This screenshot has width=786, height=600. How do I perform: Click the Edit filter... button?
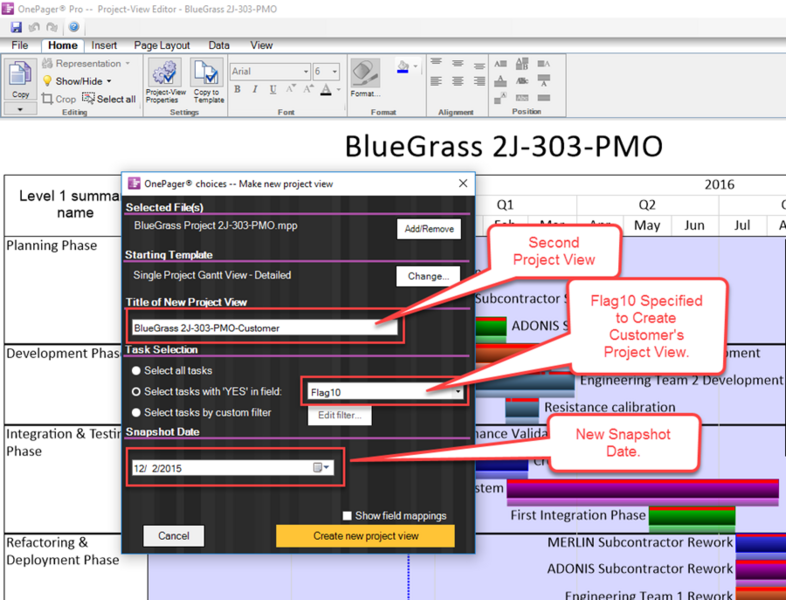pyautogui.click(x=340, y=415)
